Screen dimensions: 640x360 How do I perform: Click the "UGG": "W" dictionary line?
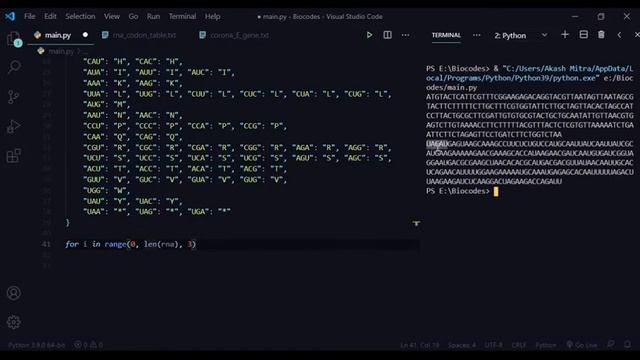pos(107,190)
